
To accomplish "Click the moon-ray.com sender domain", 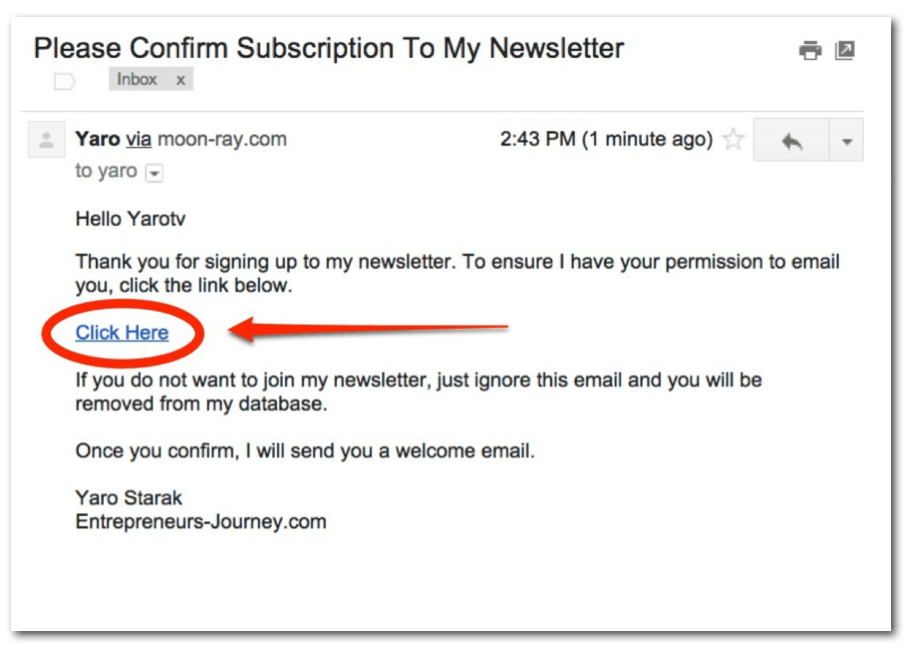I will (222, 140).
